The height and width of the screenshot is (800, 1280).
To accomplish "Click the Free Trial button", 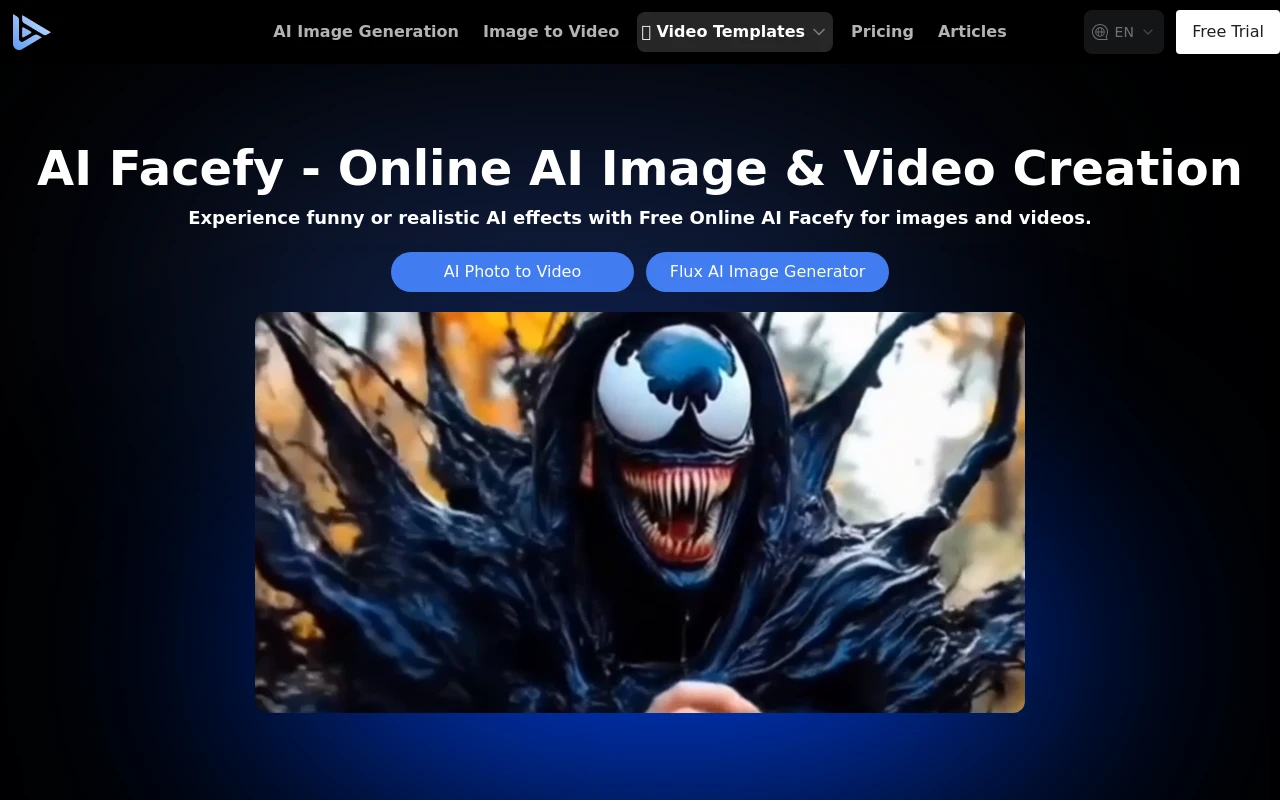I will [x=1228, y=31].
